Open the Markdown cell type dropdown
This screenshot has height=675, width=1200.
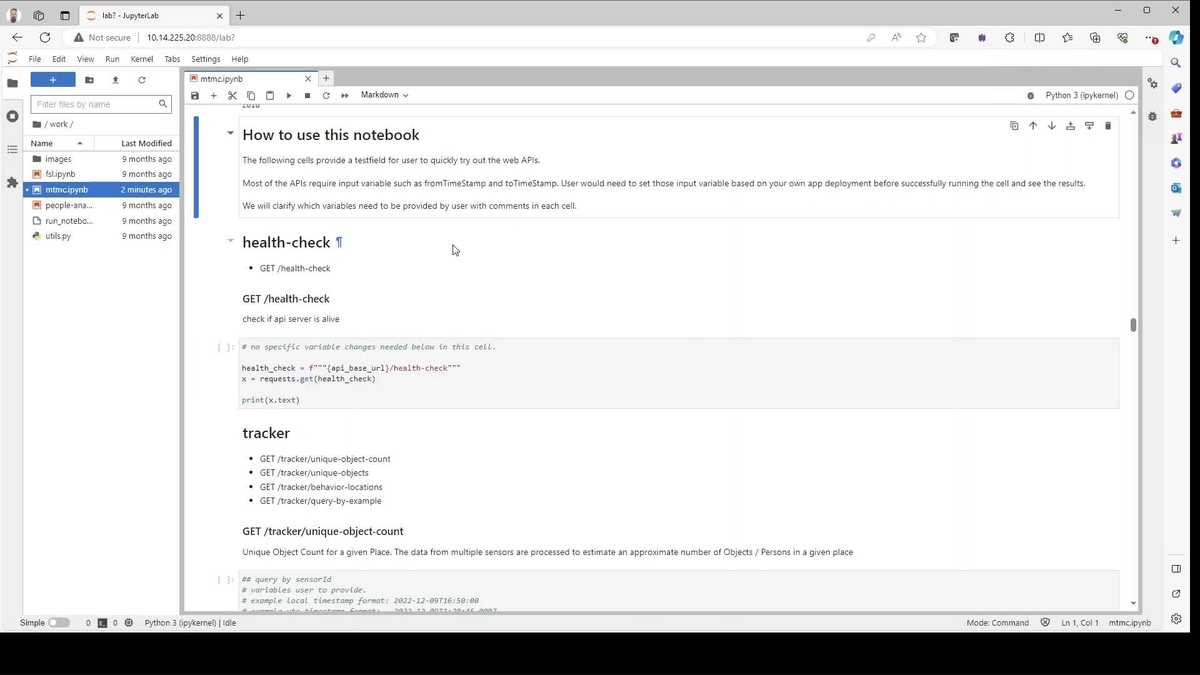(x=384, y=95)
